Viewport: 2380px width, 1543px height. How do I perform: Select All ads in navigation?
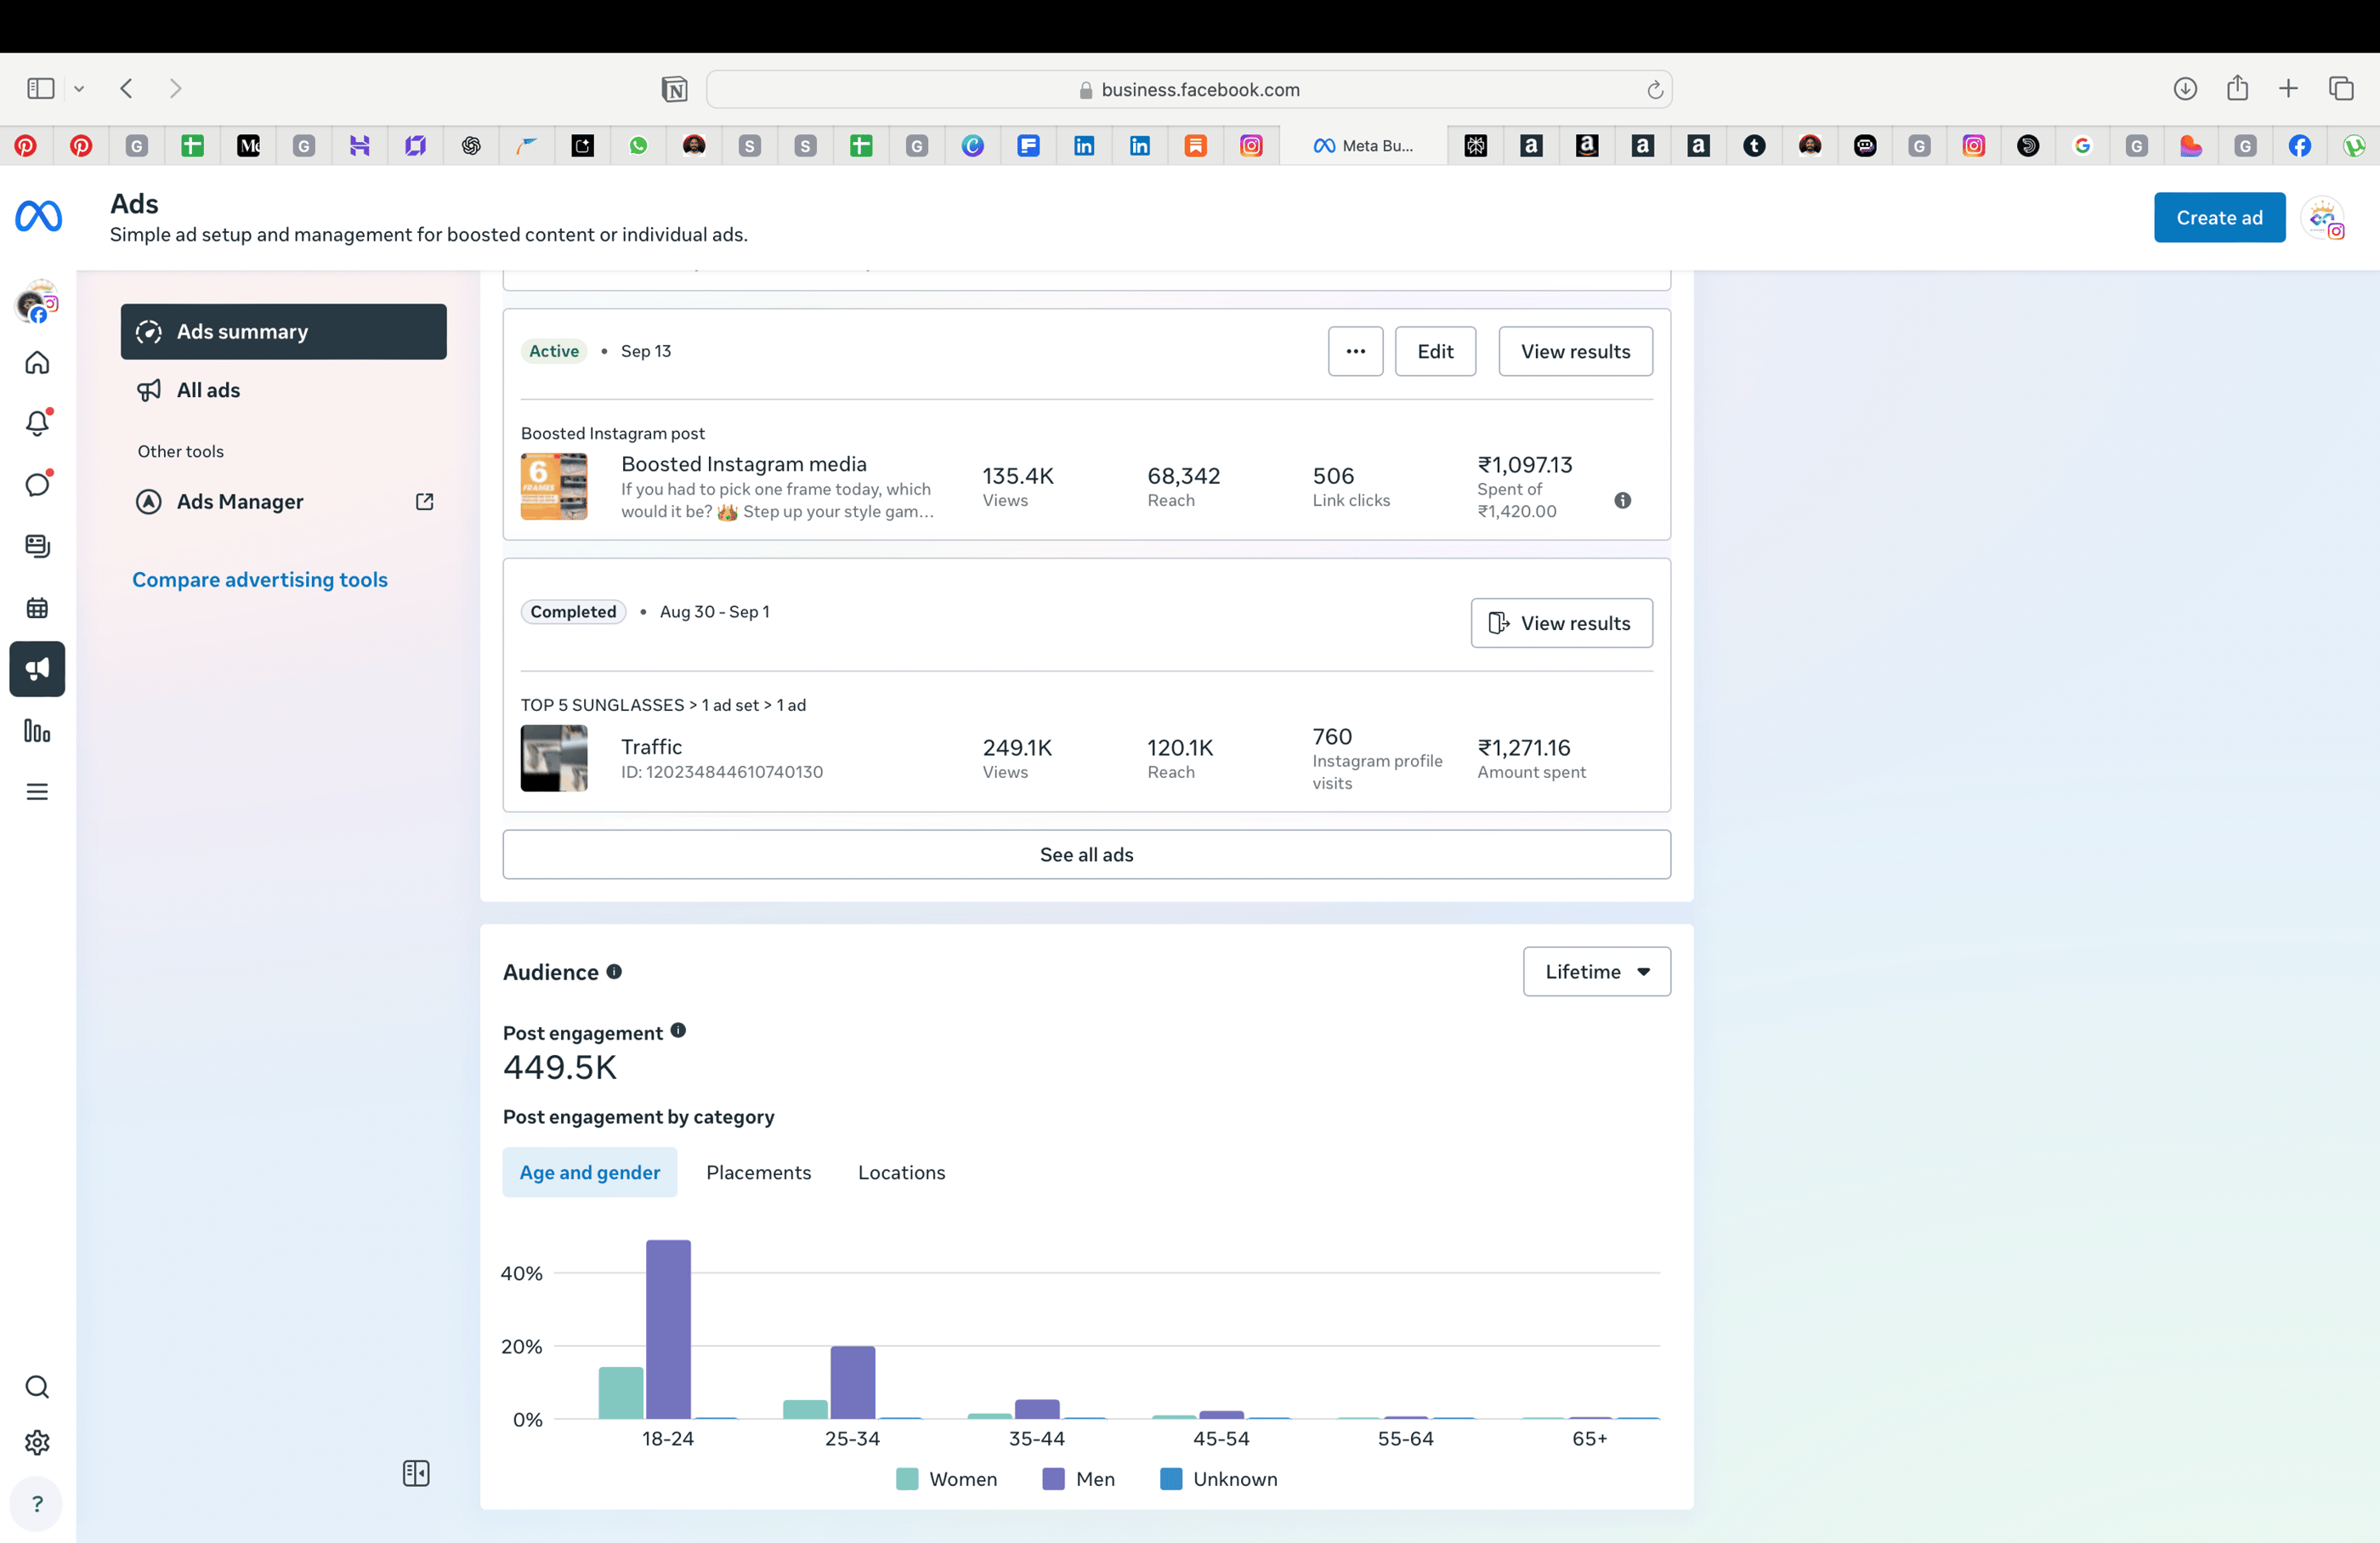tap(208, 390)
